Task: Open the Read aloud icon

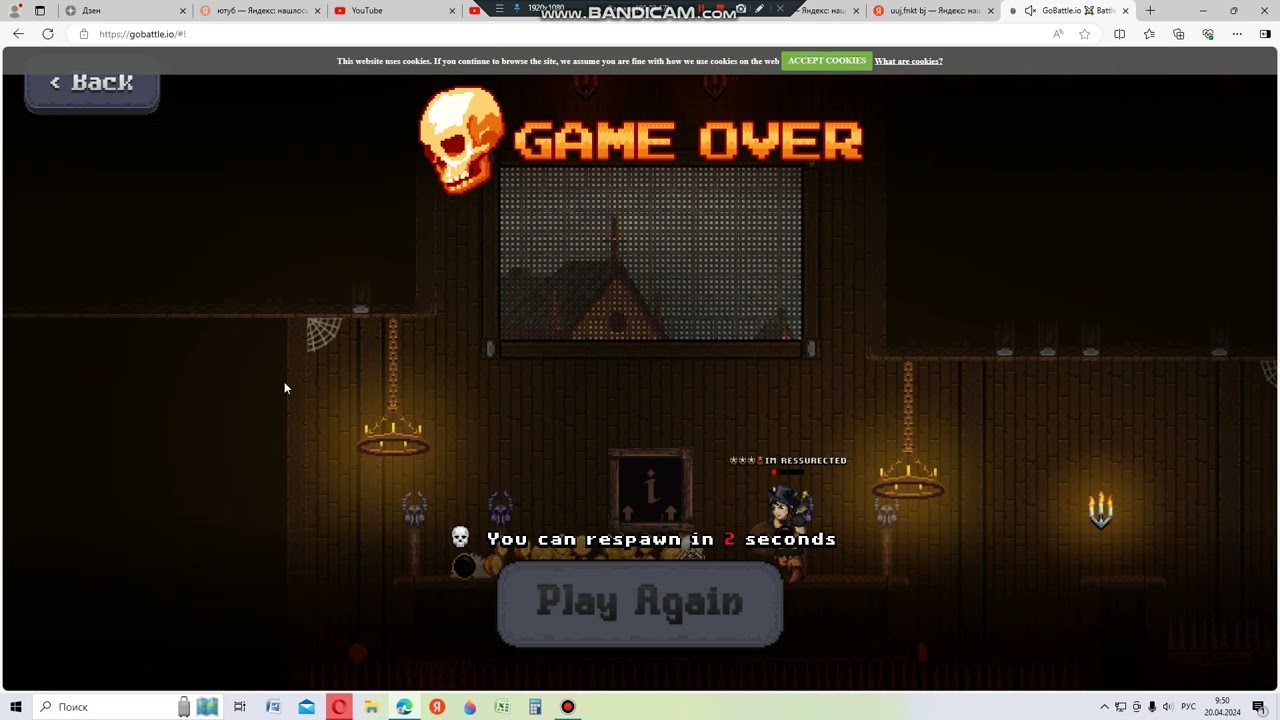Action: pyautogui.click(x=1058, y=34)
